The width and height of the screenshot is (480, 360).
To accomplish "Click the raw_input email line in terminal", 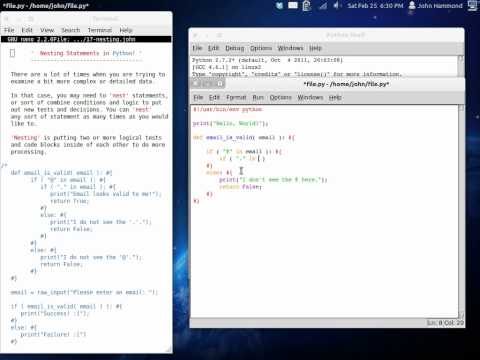I will point(85,292).
